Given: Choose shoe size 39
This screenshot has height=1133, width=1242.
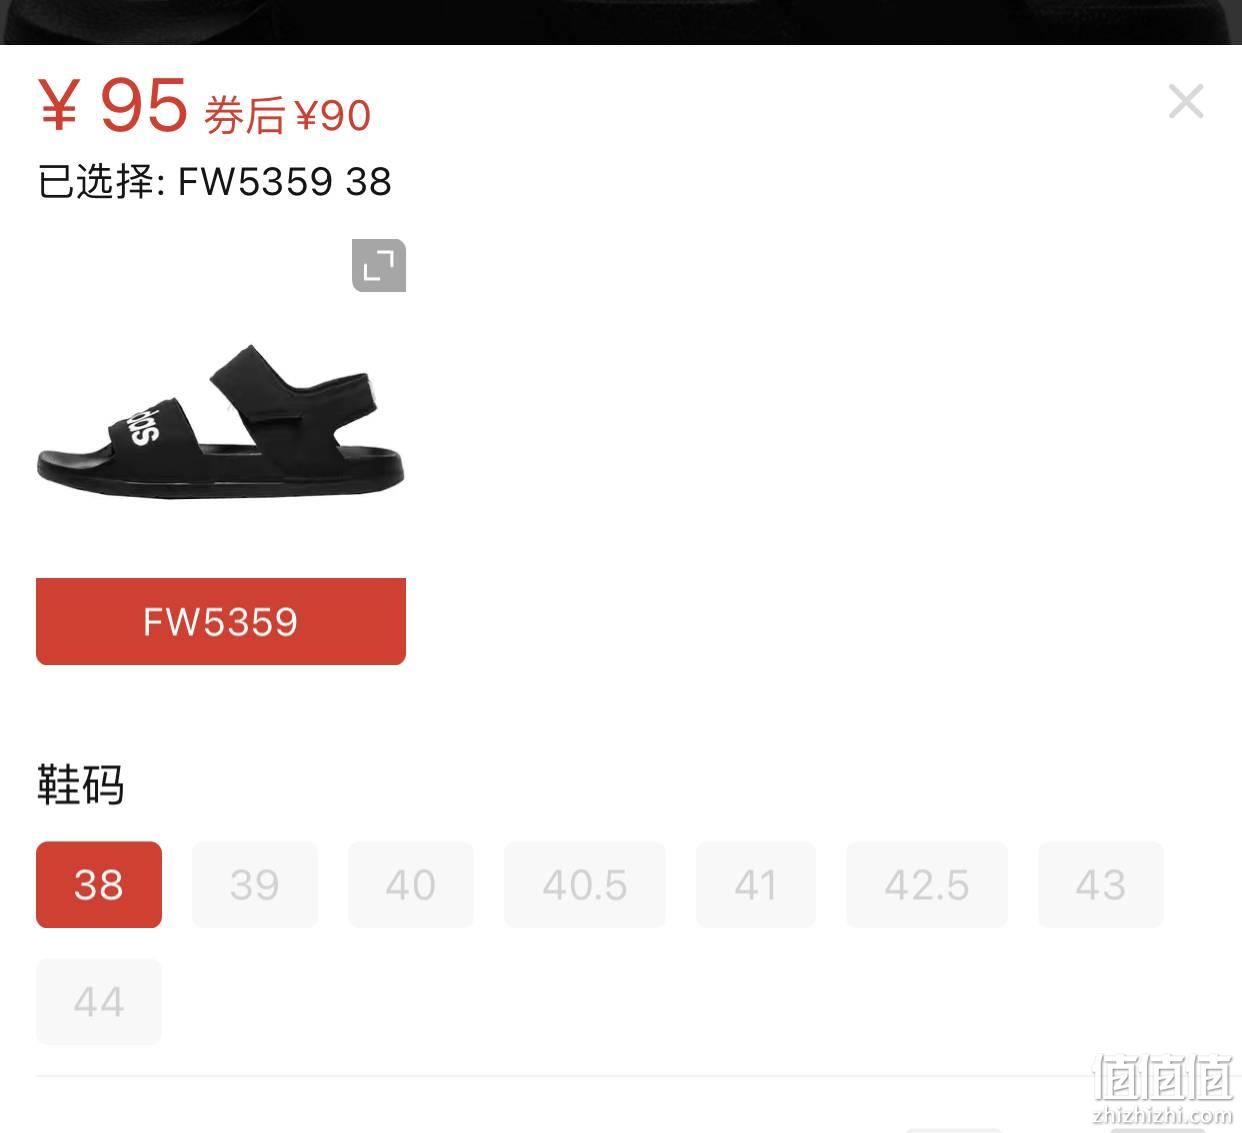Looking at the screenshot, I should coord(255,885).
